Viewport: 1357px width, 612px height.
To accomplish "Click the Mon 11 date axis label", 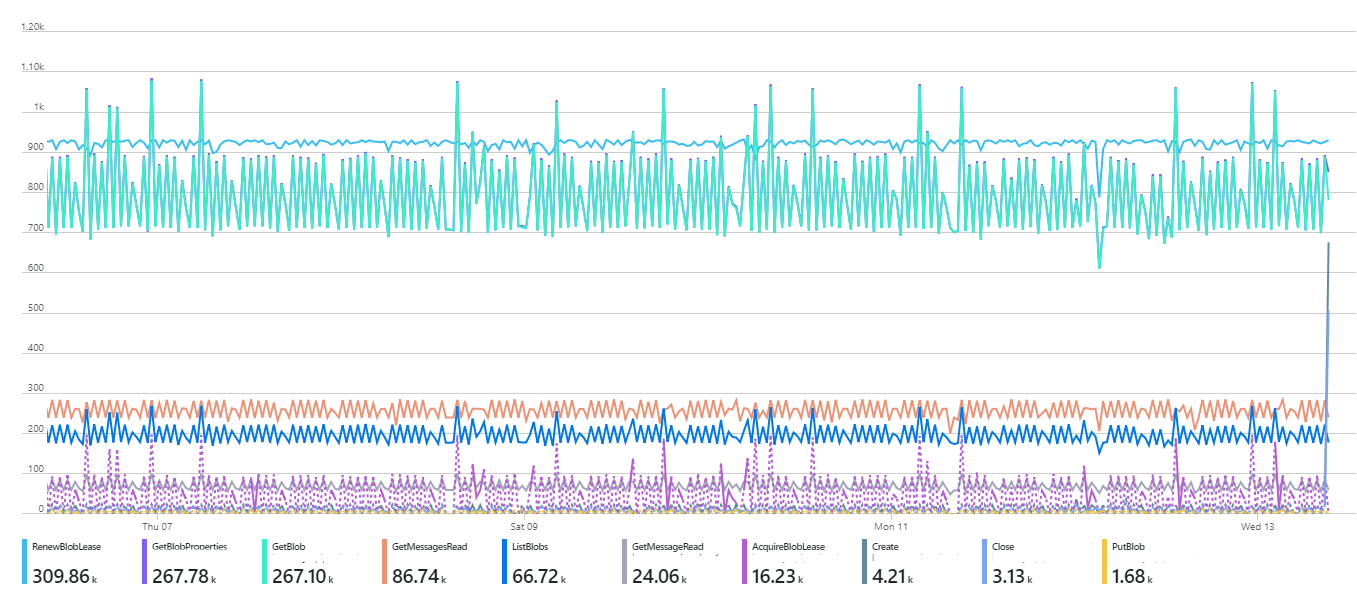I will 890,525.
